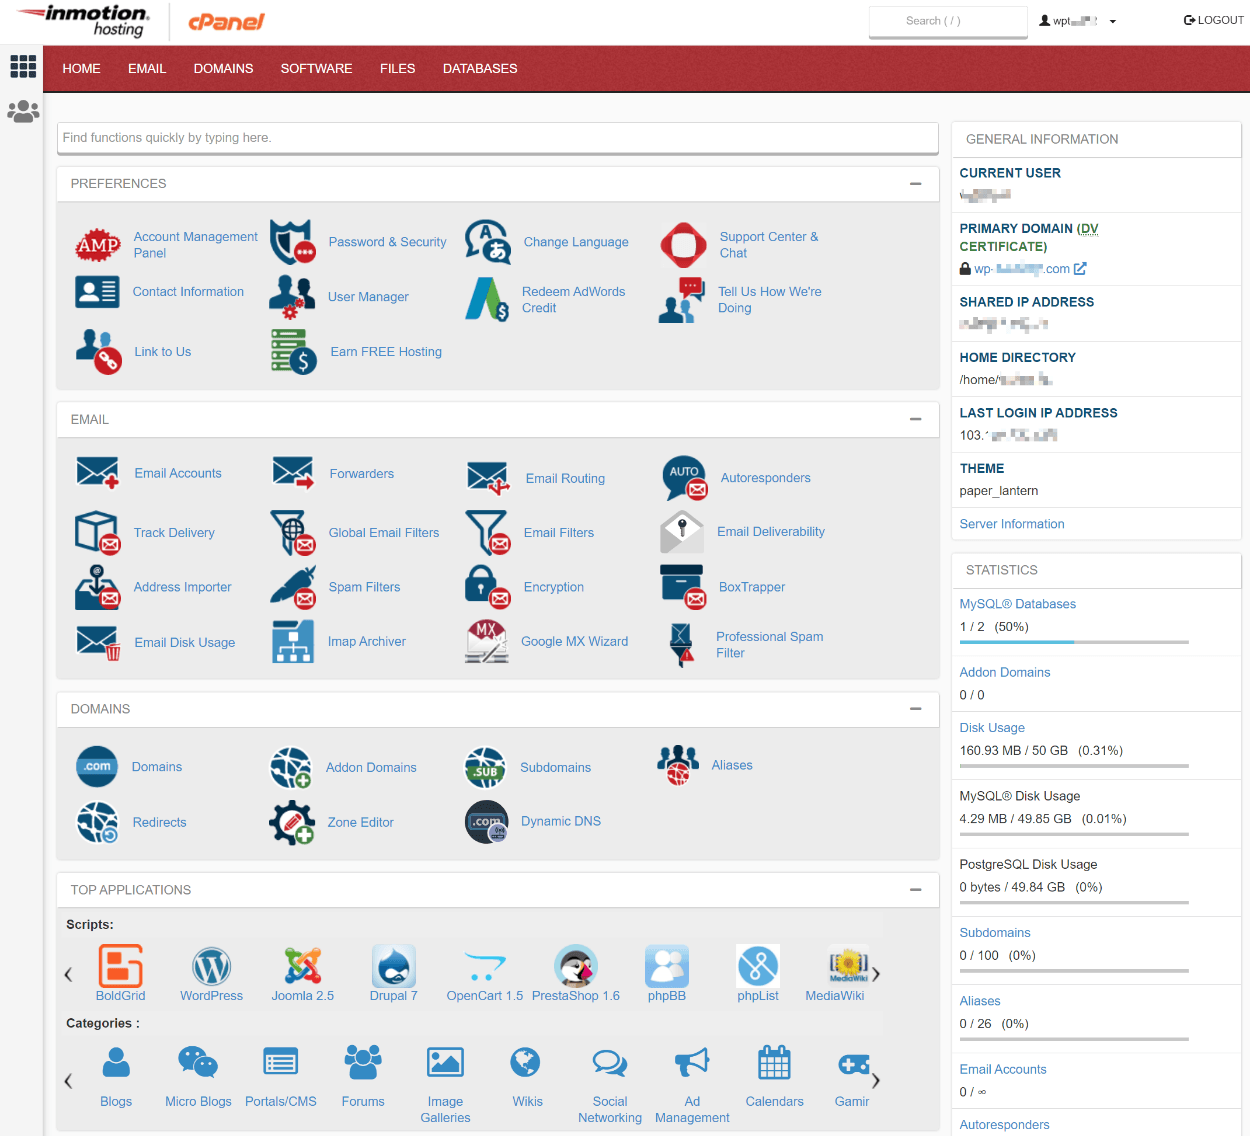Image resolution: width=1250 pixels, height=1136 pixels.
Task: Open the Email Accounts envelope icon
Action: (x=98, y=473)
